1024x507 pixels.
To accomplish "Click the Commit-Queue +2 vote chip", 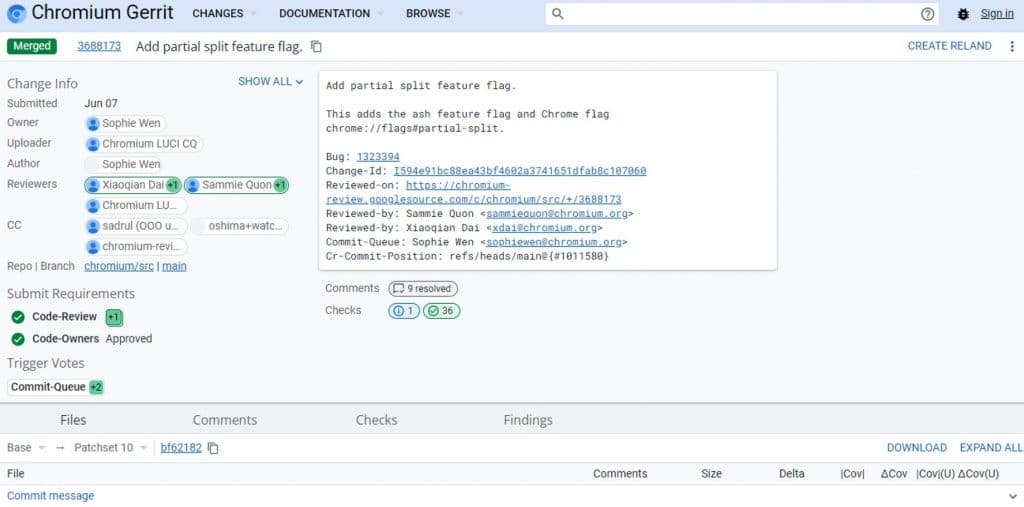I will pos(56,387).
